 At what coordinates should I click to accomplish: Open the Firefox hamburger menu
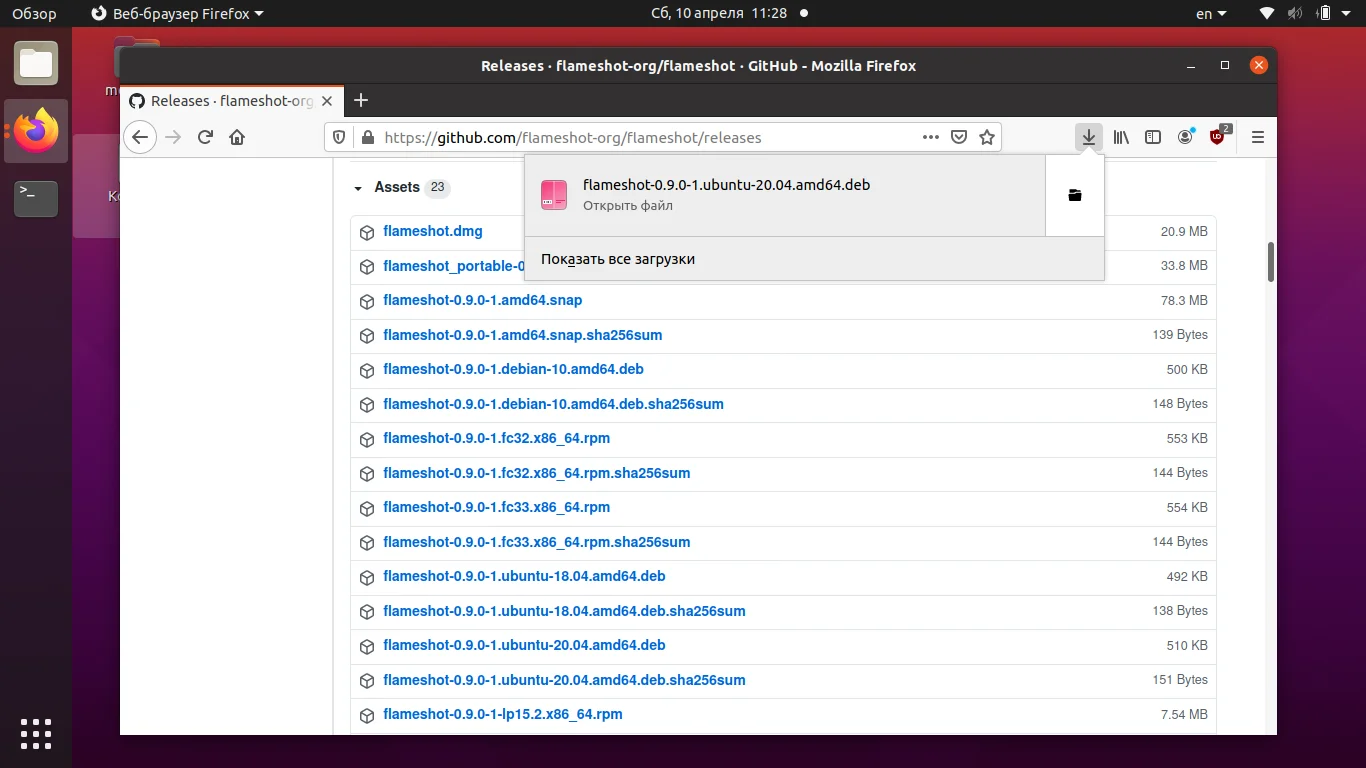click(1257, 137)
